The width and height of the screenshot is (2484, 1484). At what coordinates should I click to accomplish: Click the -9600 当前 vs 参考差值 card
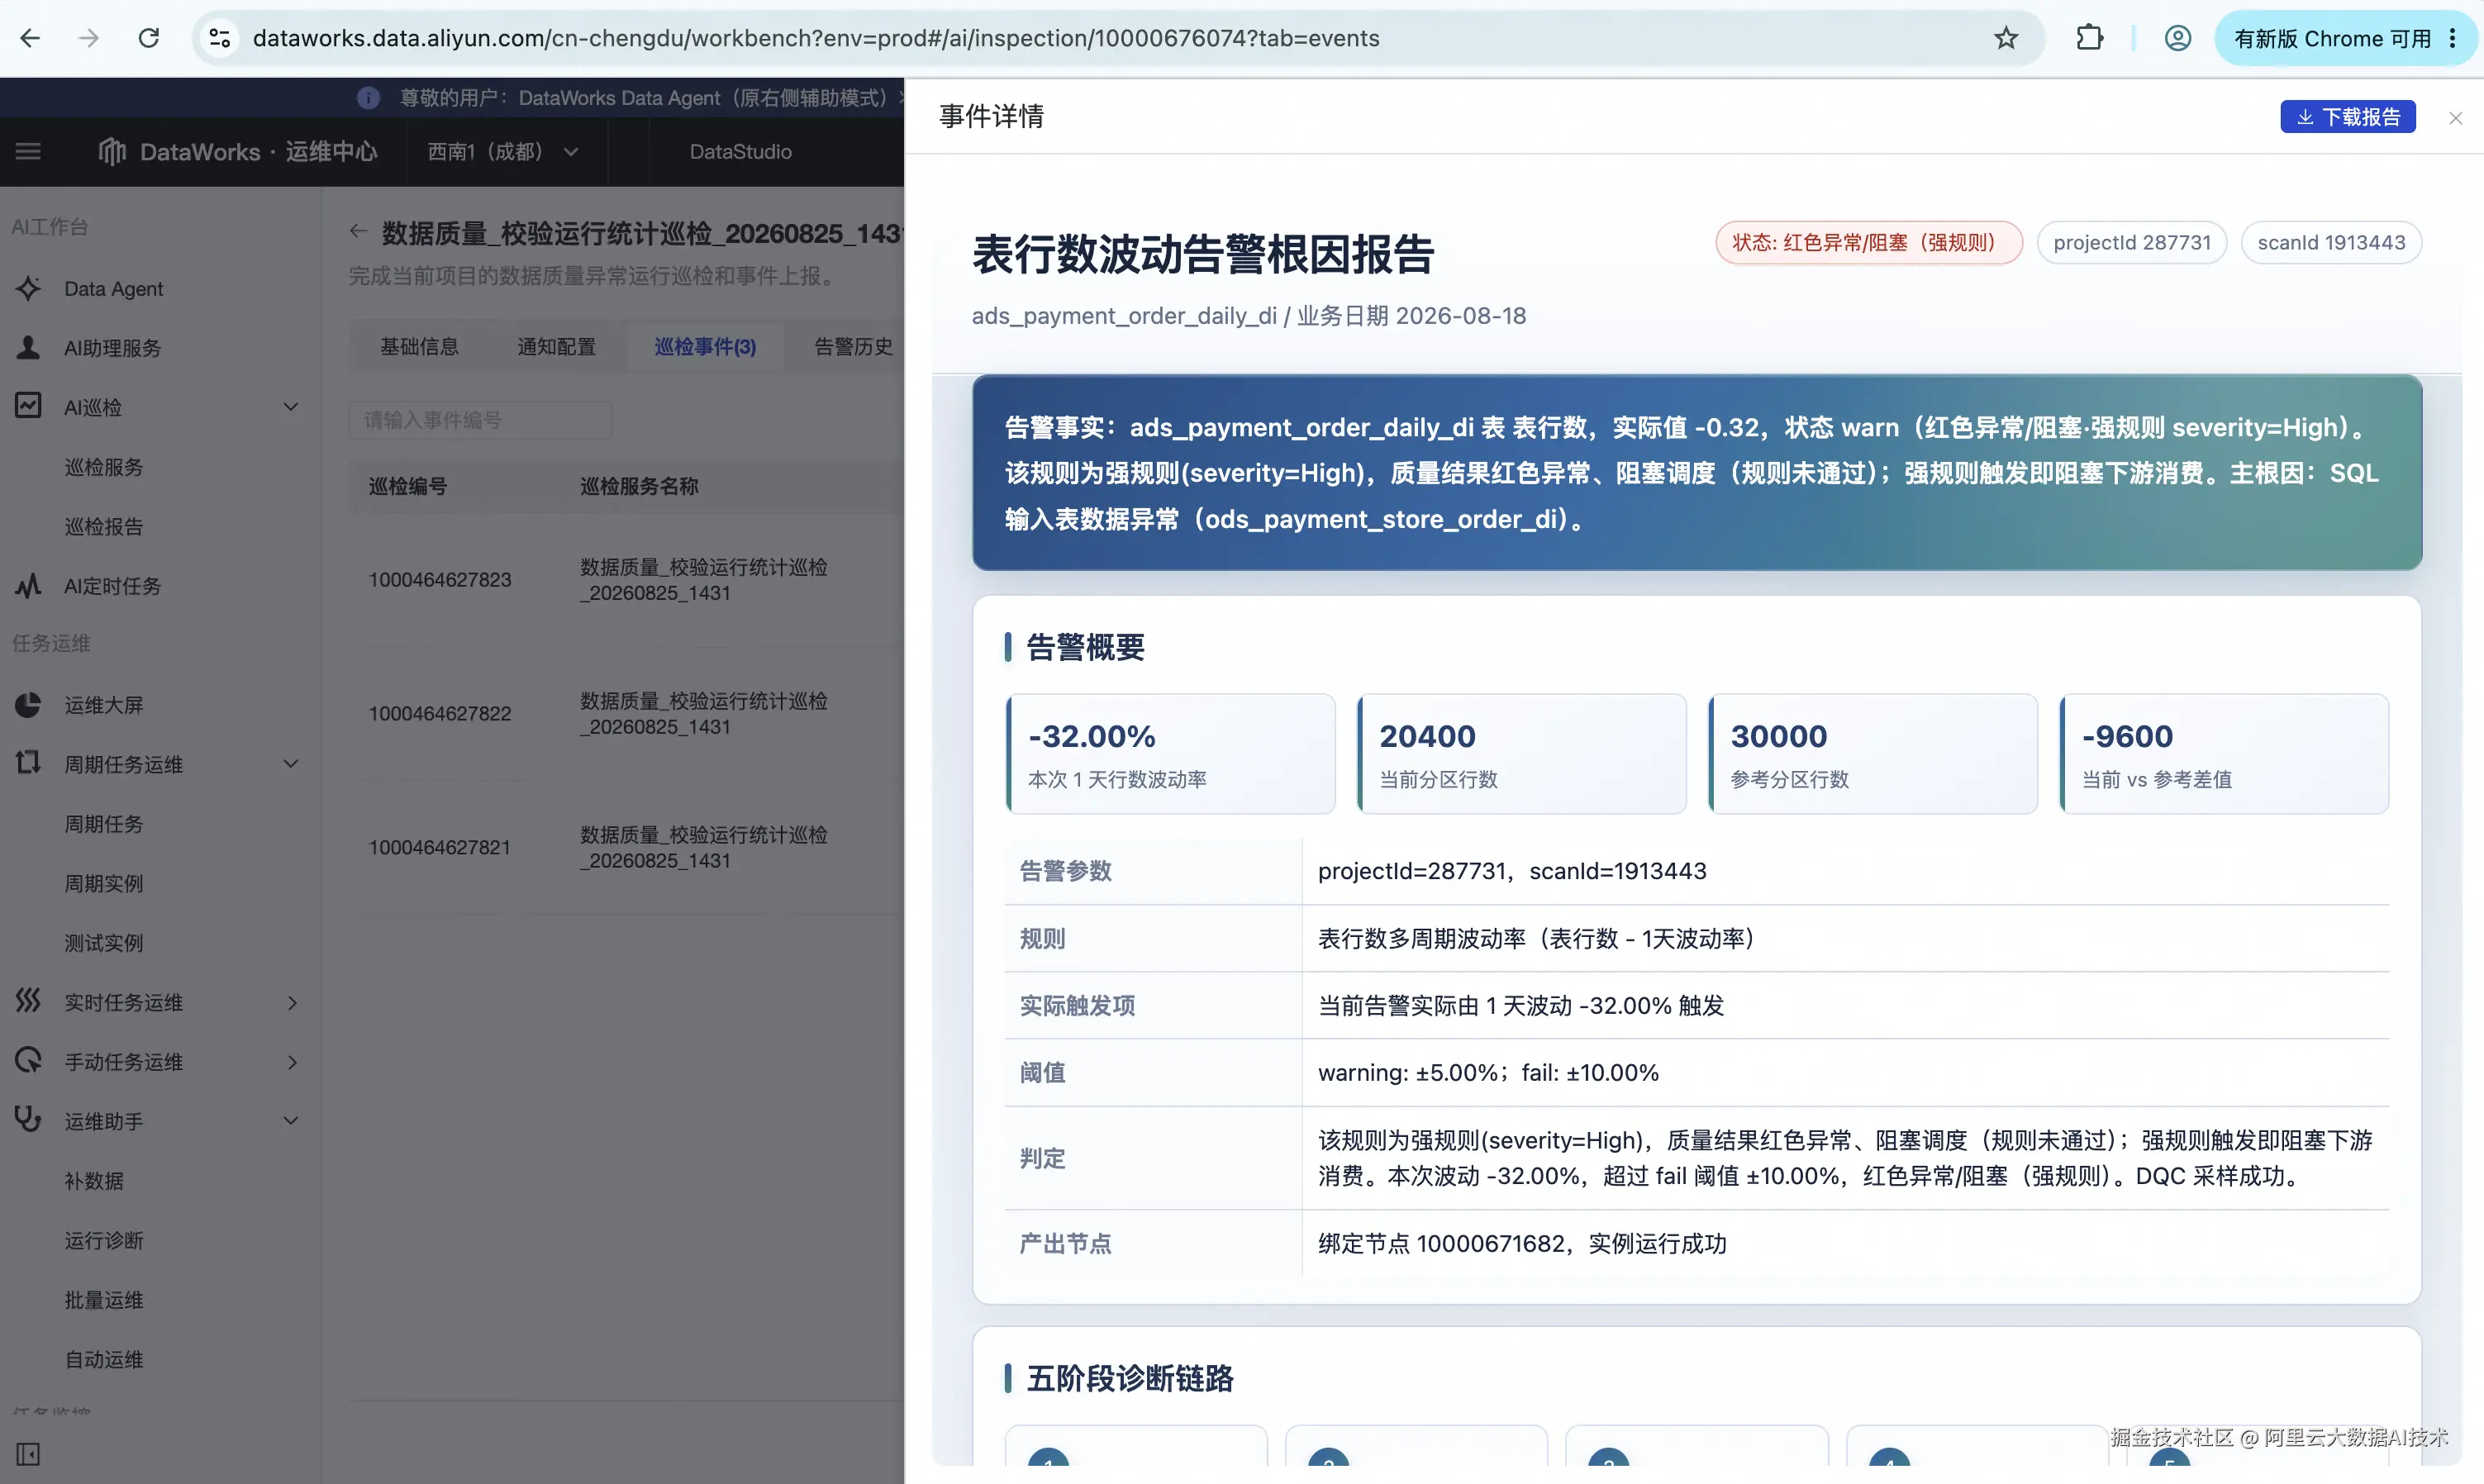[x=2224, y=754]
